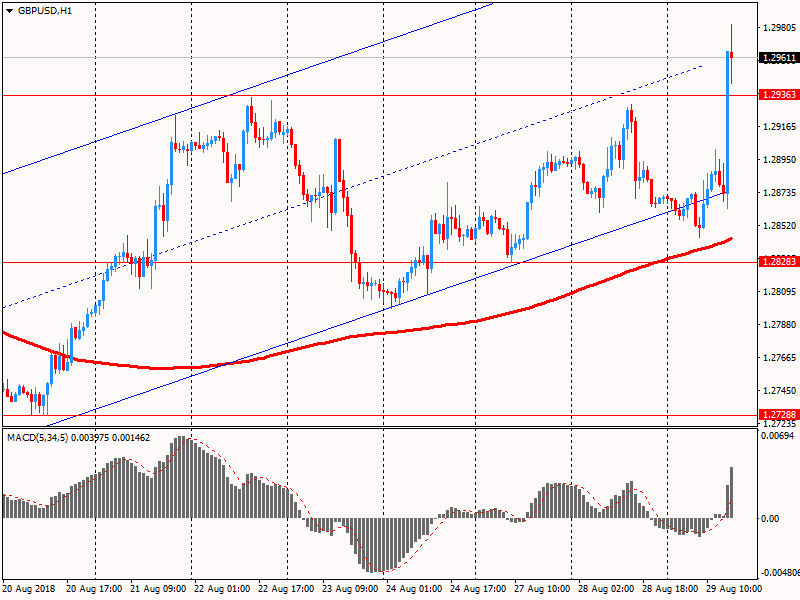This screenshot has width=800, height=600.
Task: Click price scale value 1.27880
Action: tap(779, 324)
